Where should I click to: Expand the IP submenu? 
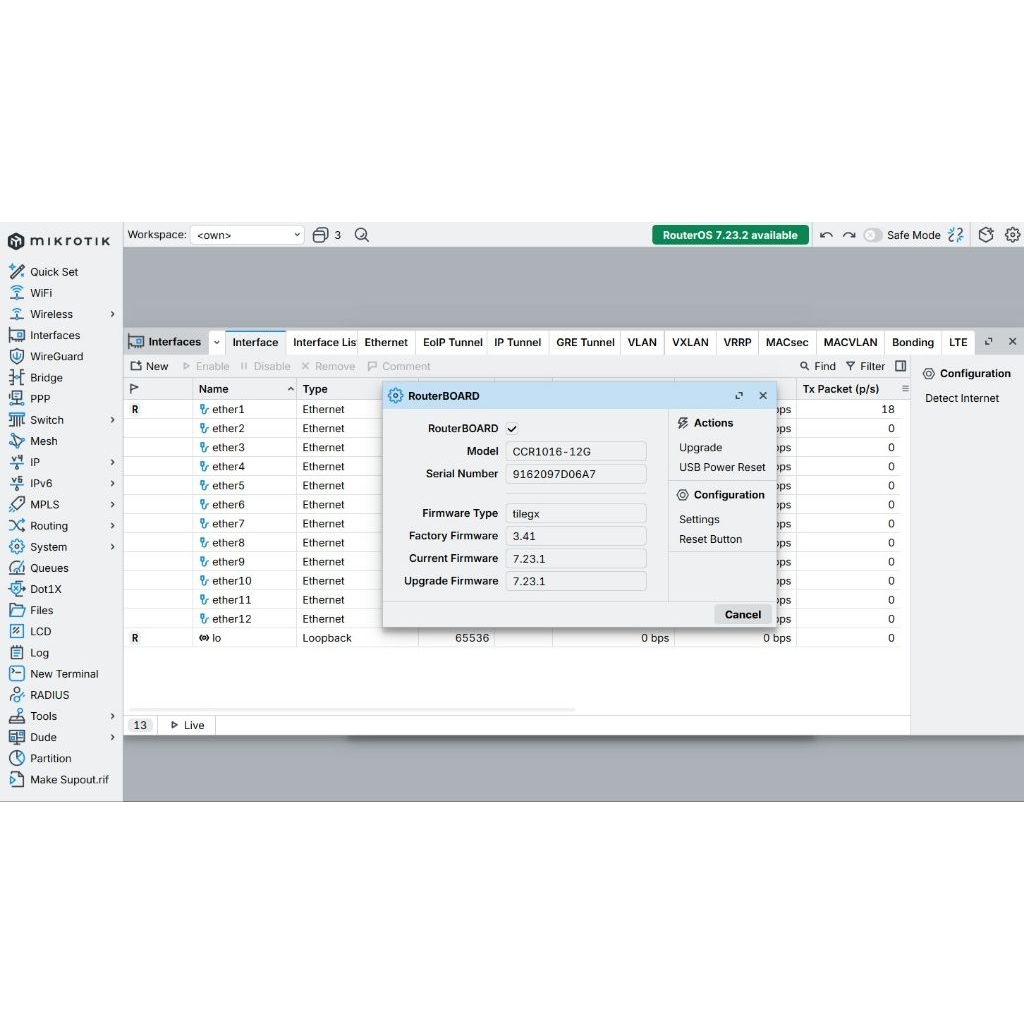tap(112, 462)
